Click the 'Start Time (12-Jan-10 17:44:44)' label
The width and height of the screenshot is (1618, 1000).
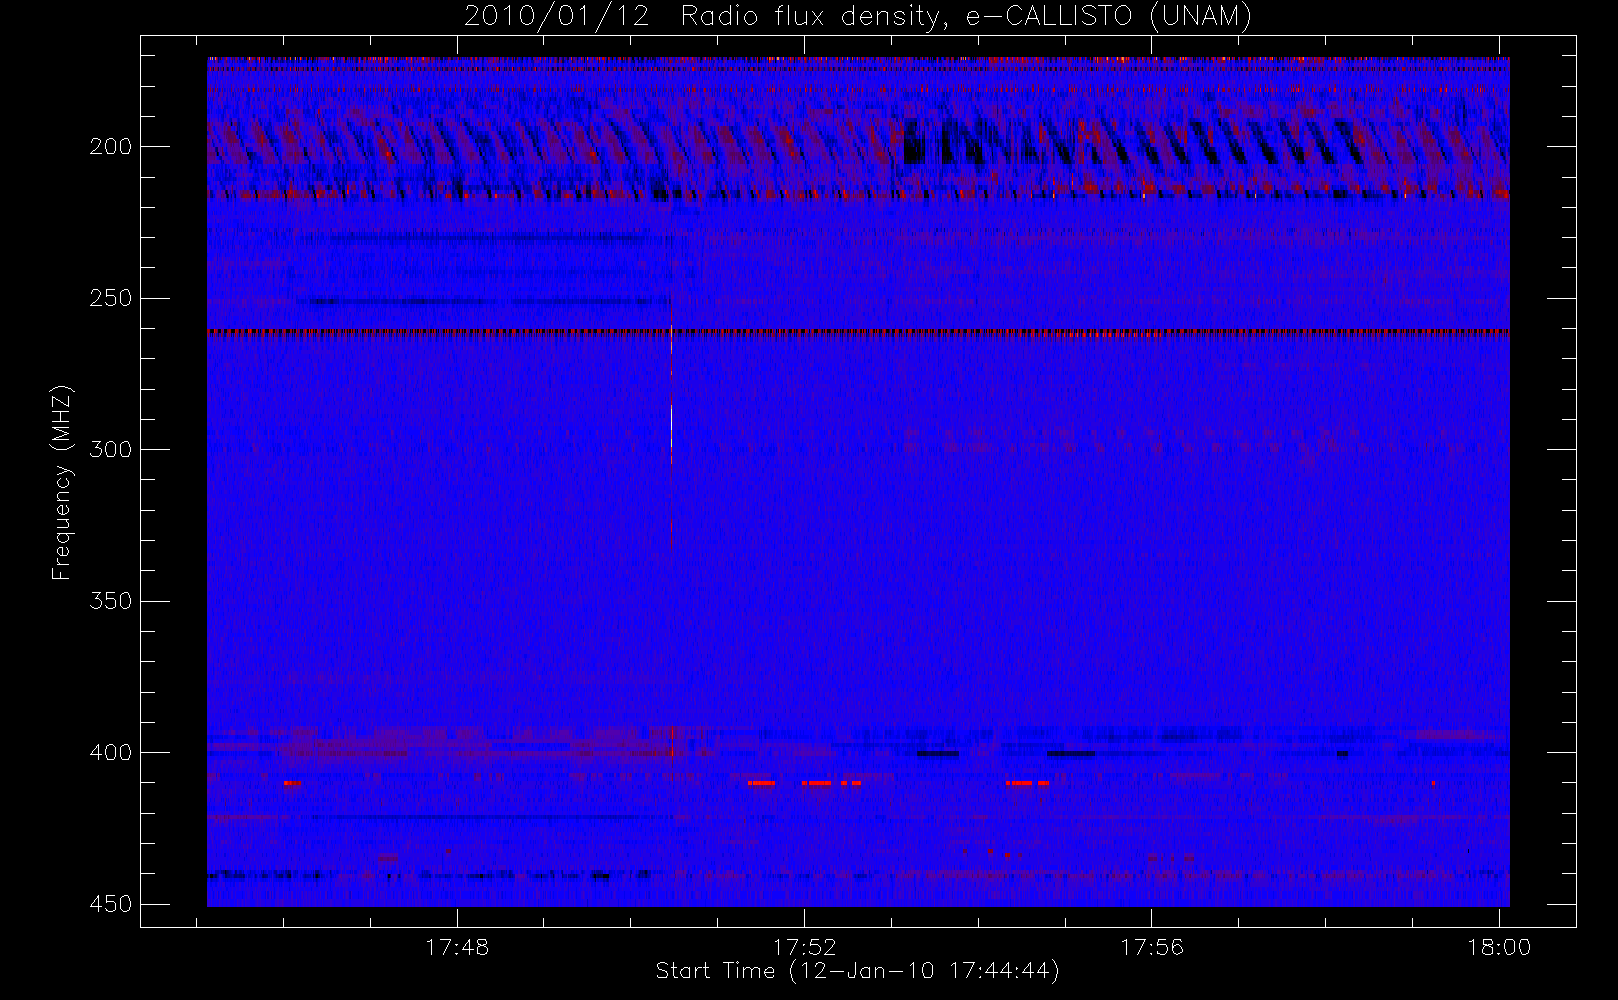click(x=857, y=971)
